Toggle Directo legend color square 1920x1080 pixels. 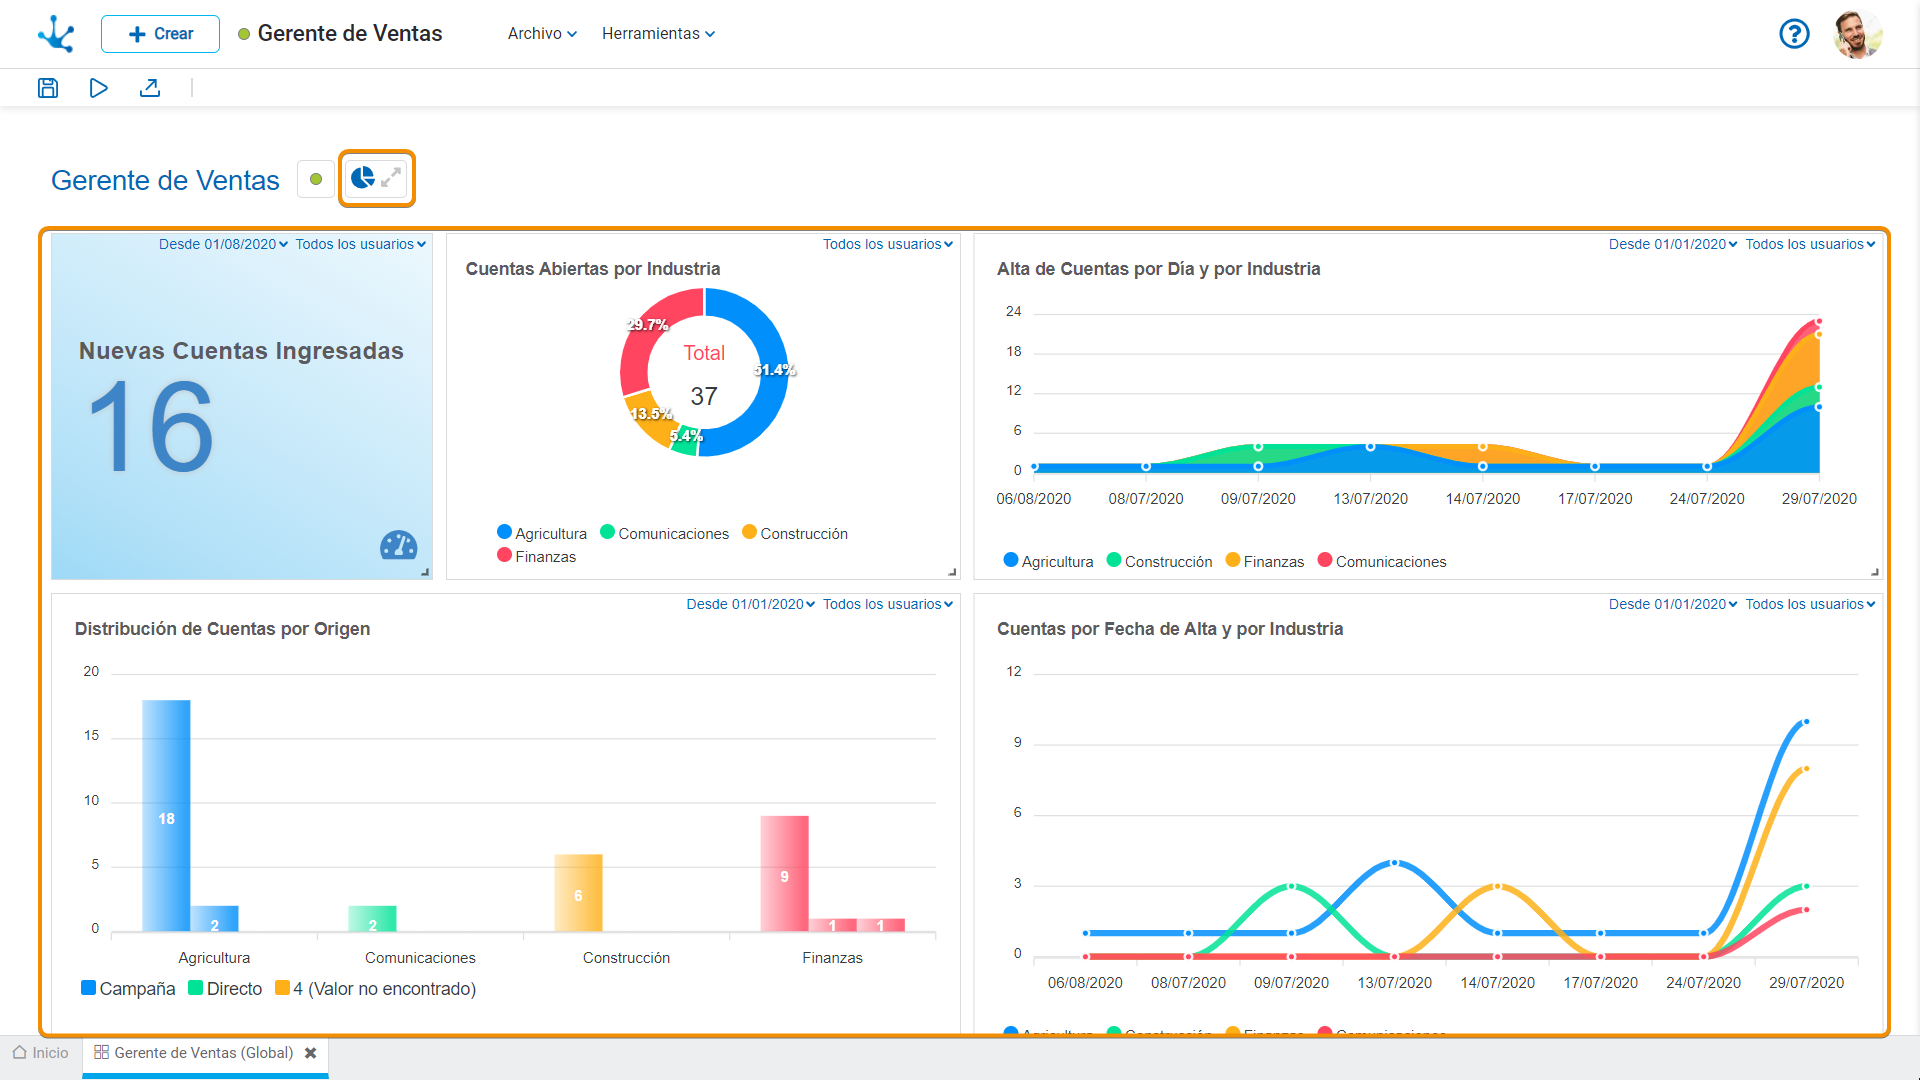[x=196, y=988]
